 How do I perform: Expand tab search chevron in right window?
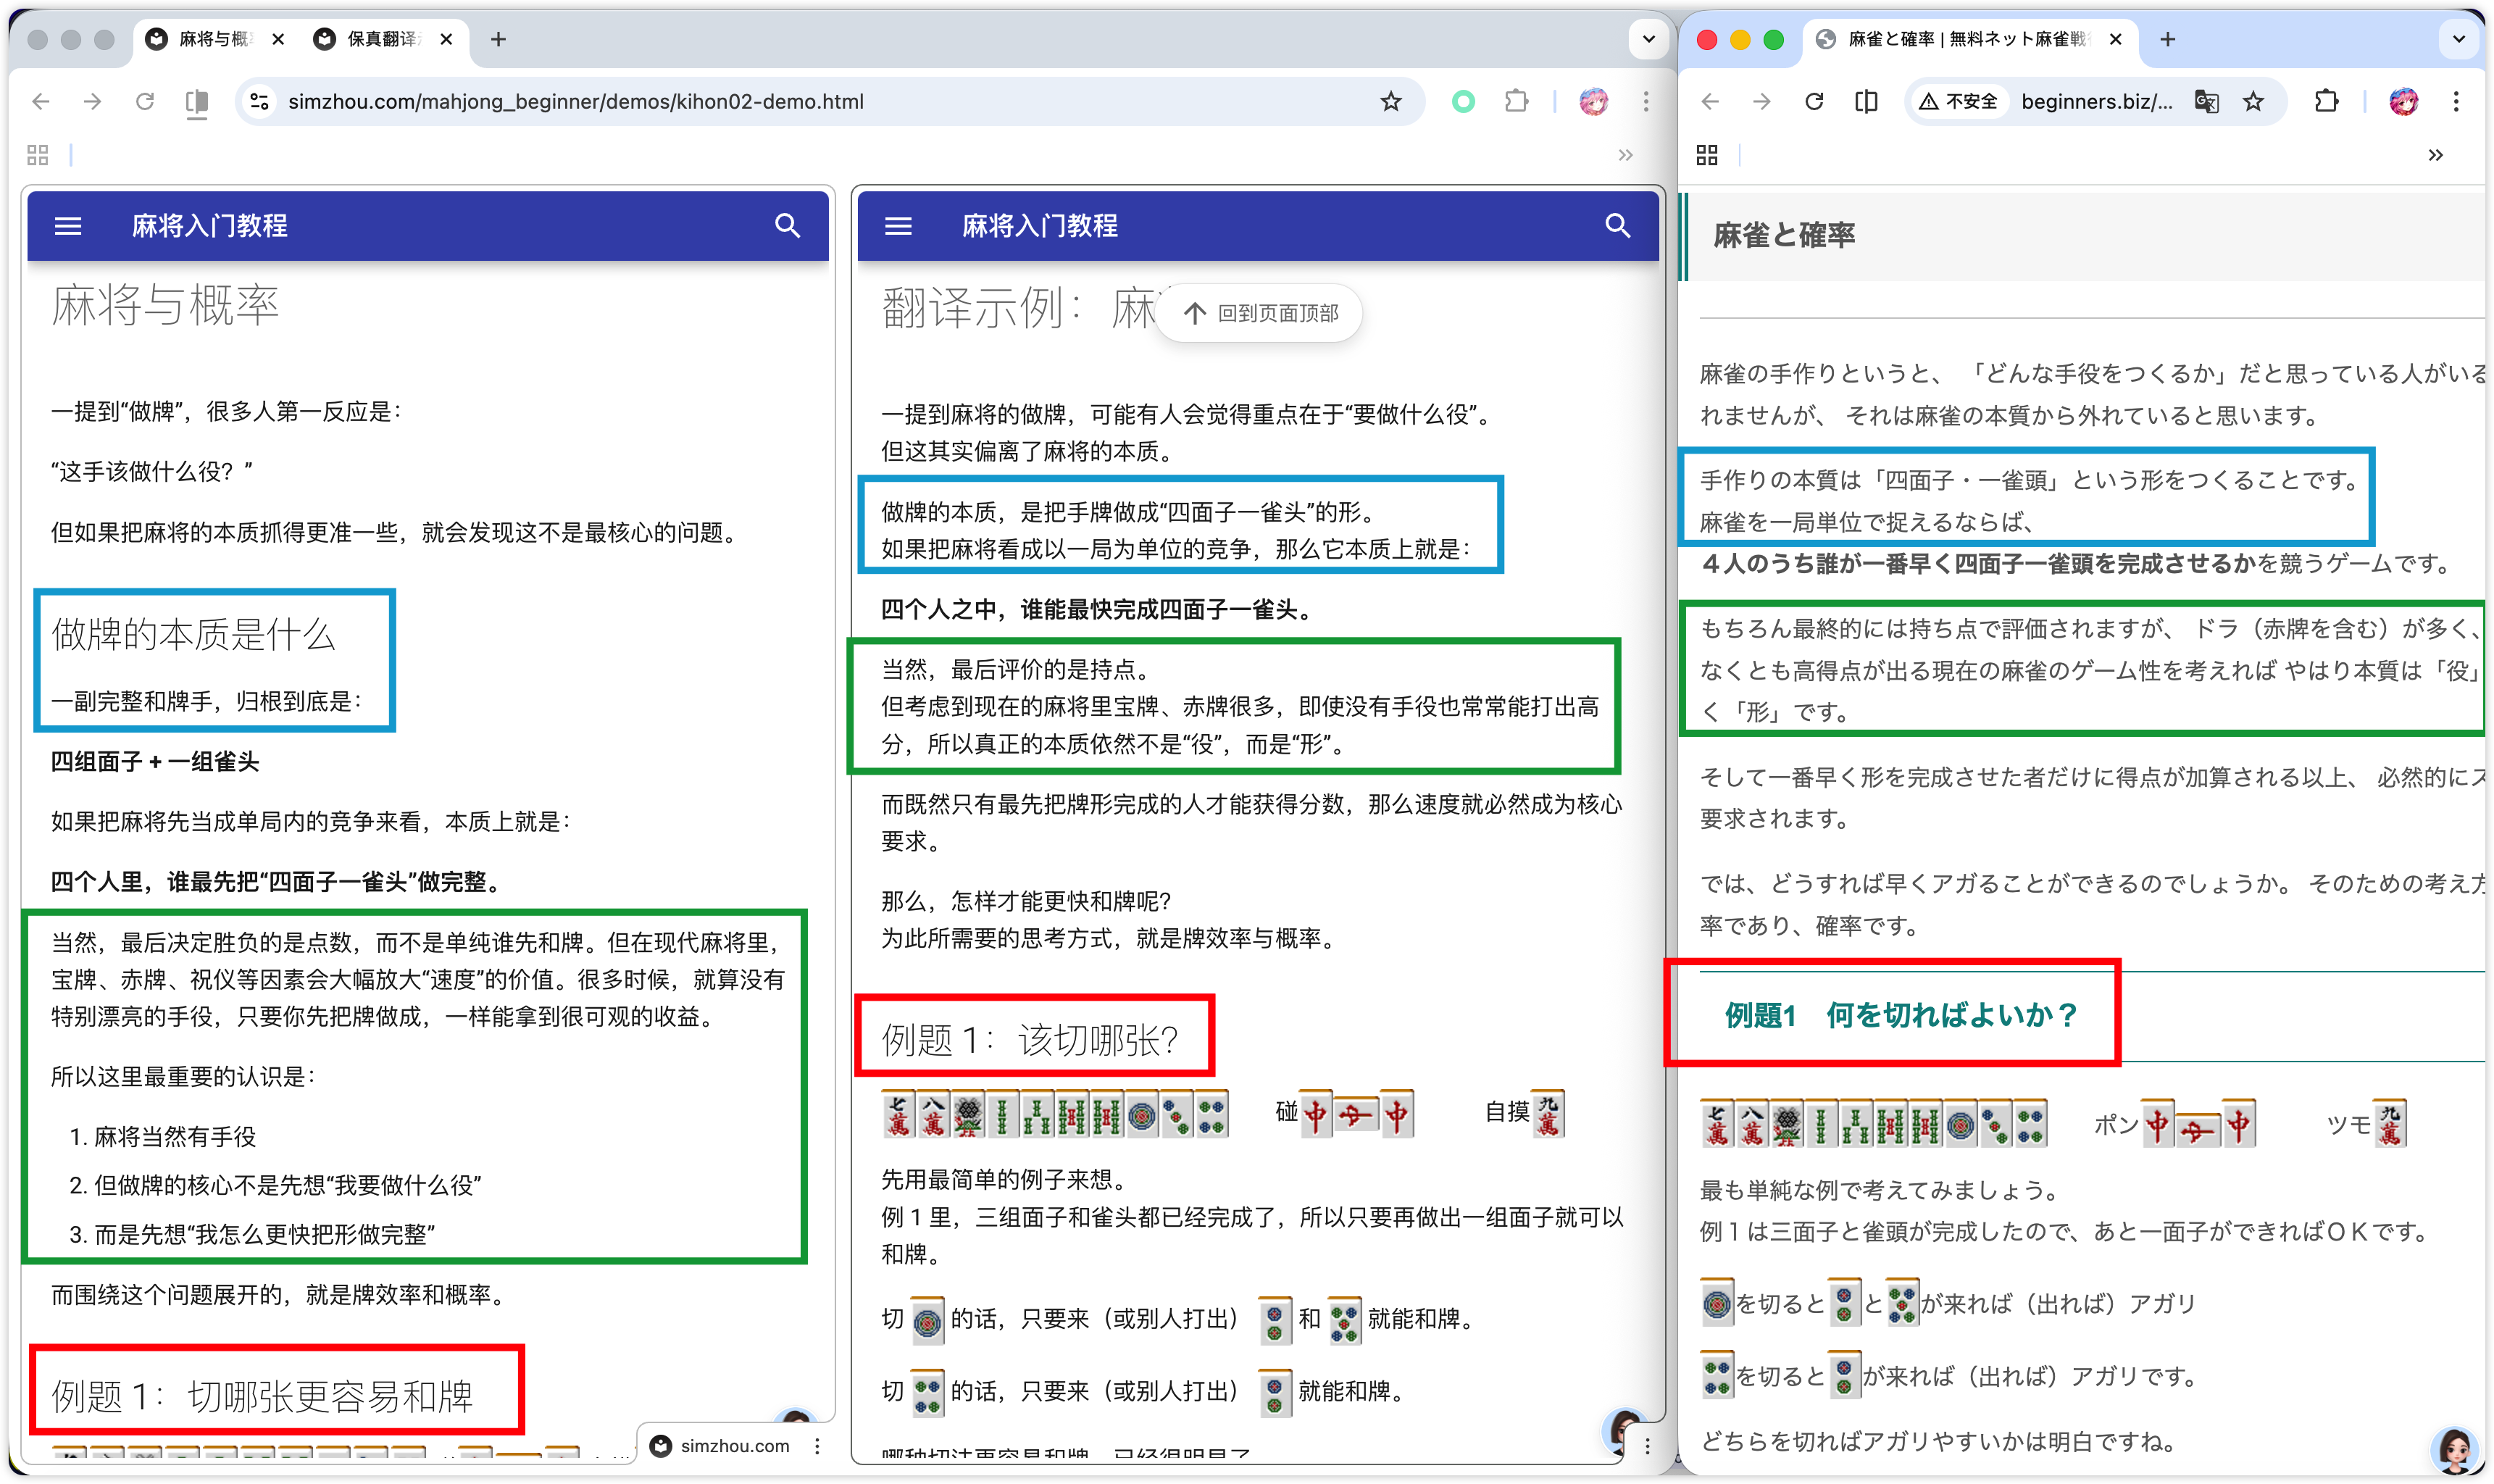[x=2458, y=39]
